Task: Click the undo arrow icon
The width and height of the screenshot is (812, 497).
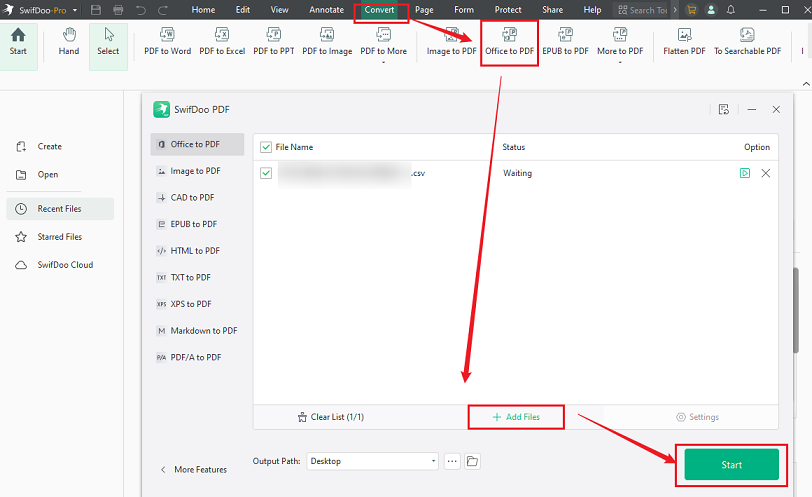Action: pyautogui.click(x=140, y=10)
